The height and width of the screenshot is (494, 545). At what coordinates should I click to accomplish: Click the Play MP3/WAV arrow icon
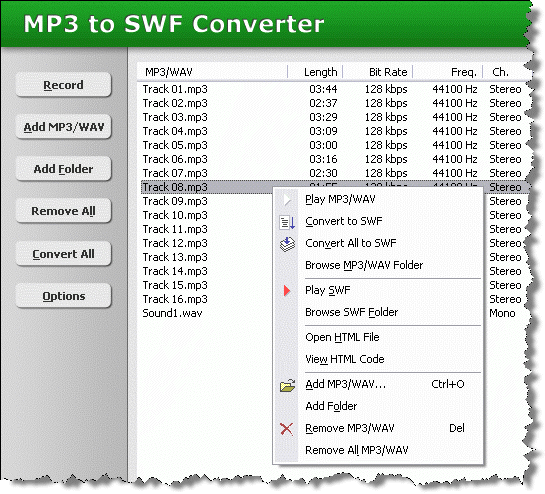point(287,200)
